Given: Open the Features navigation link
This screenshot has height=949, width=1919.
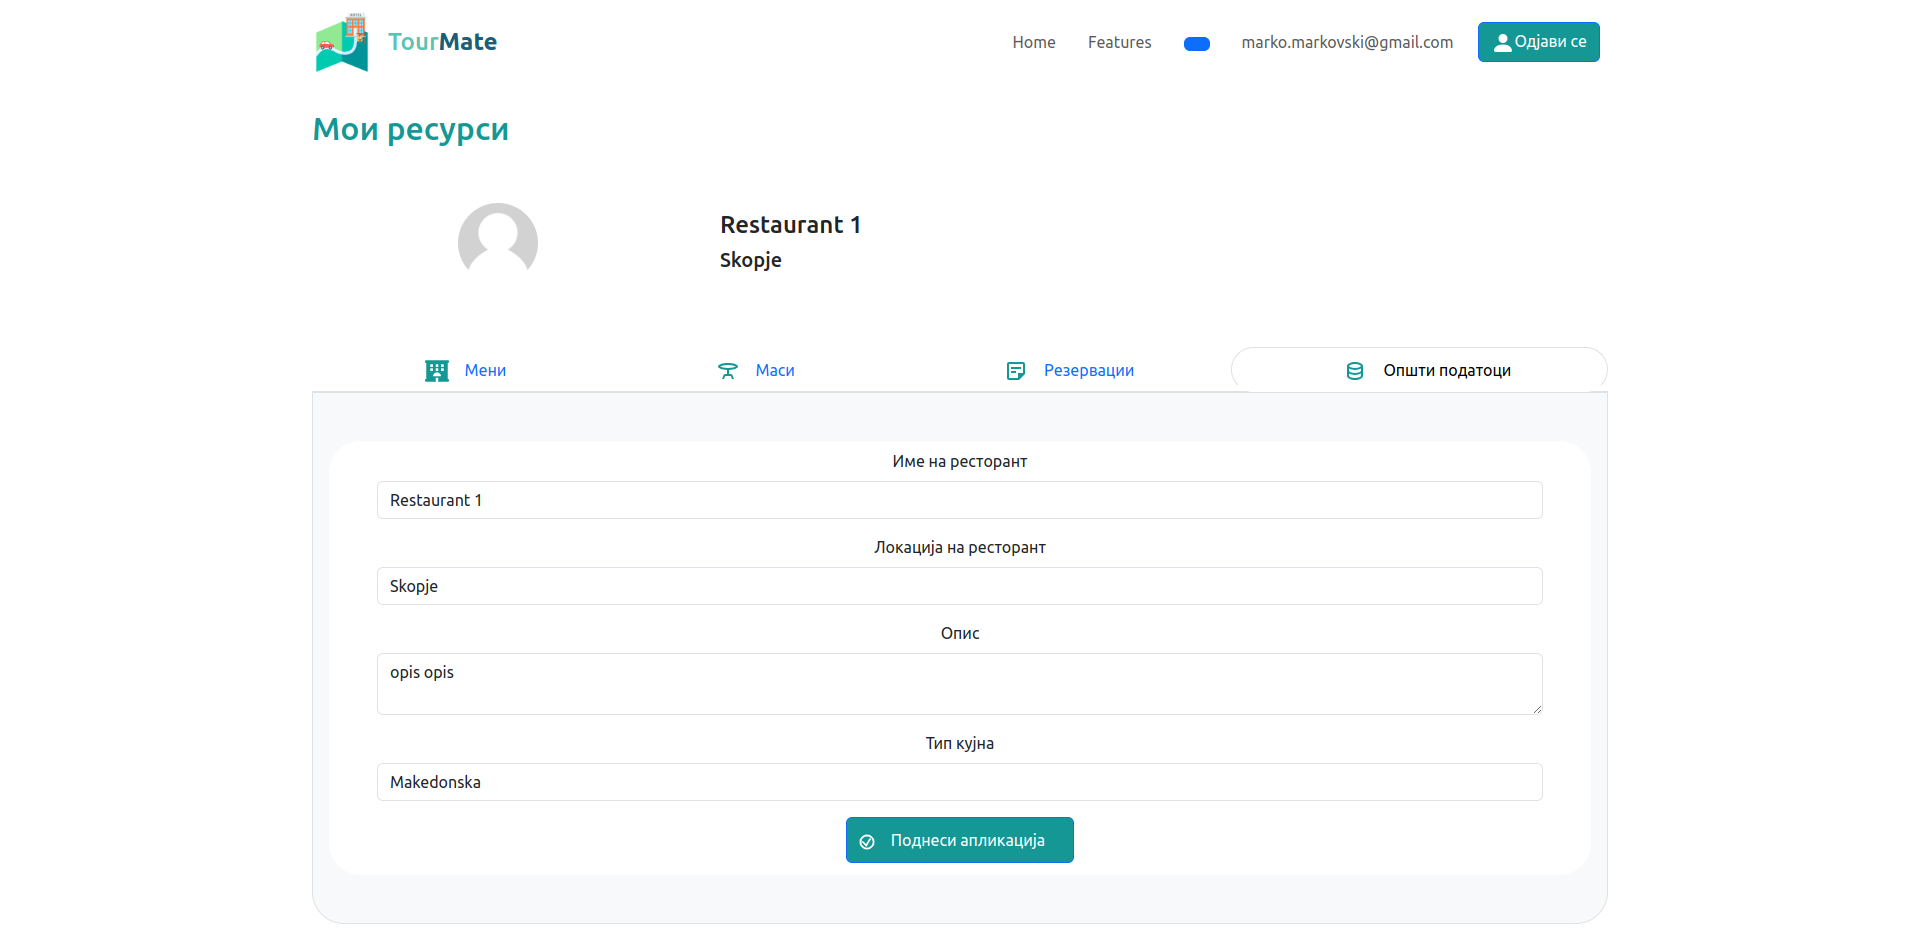Looking at the screenshot, I should 1119,42.
